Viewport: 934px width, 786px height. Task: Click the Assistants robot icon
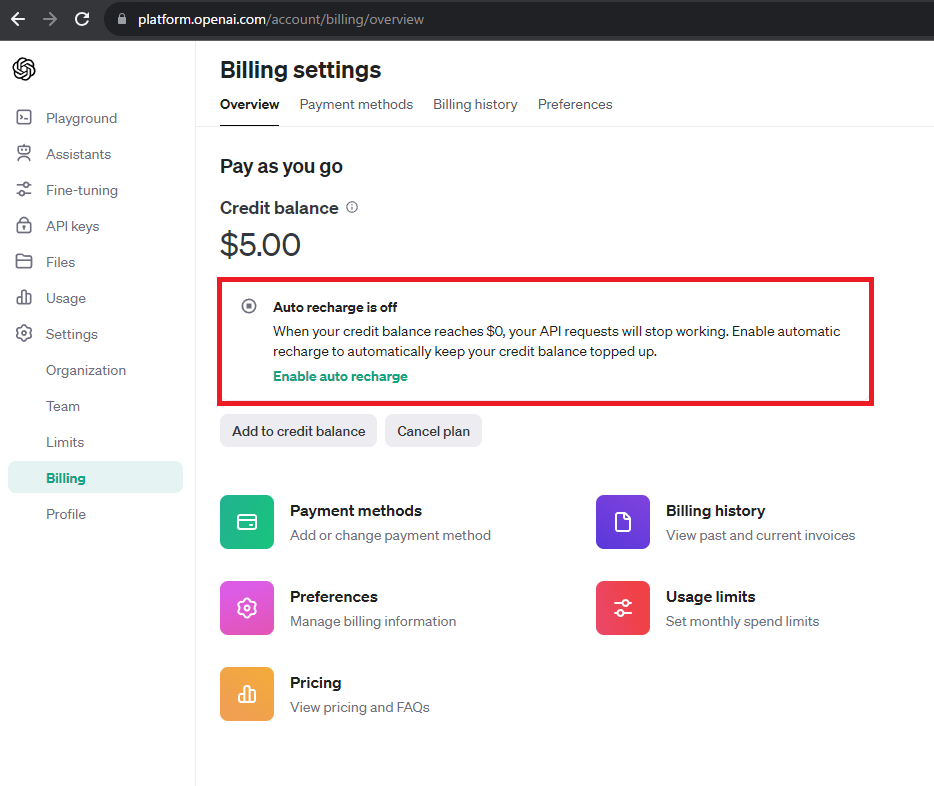[24, 154]
